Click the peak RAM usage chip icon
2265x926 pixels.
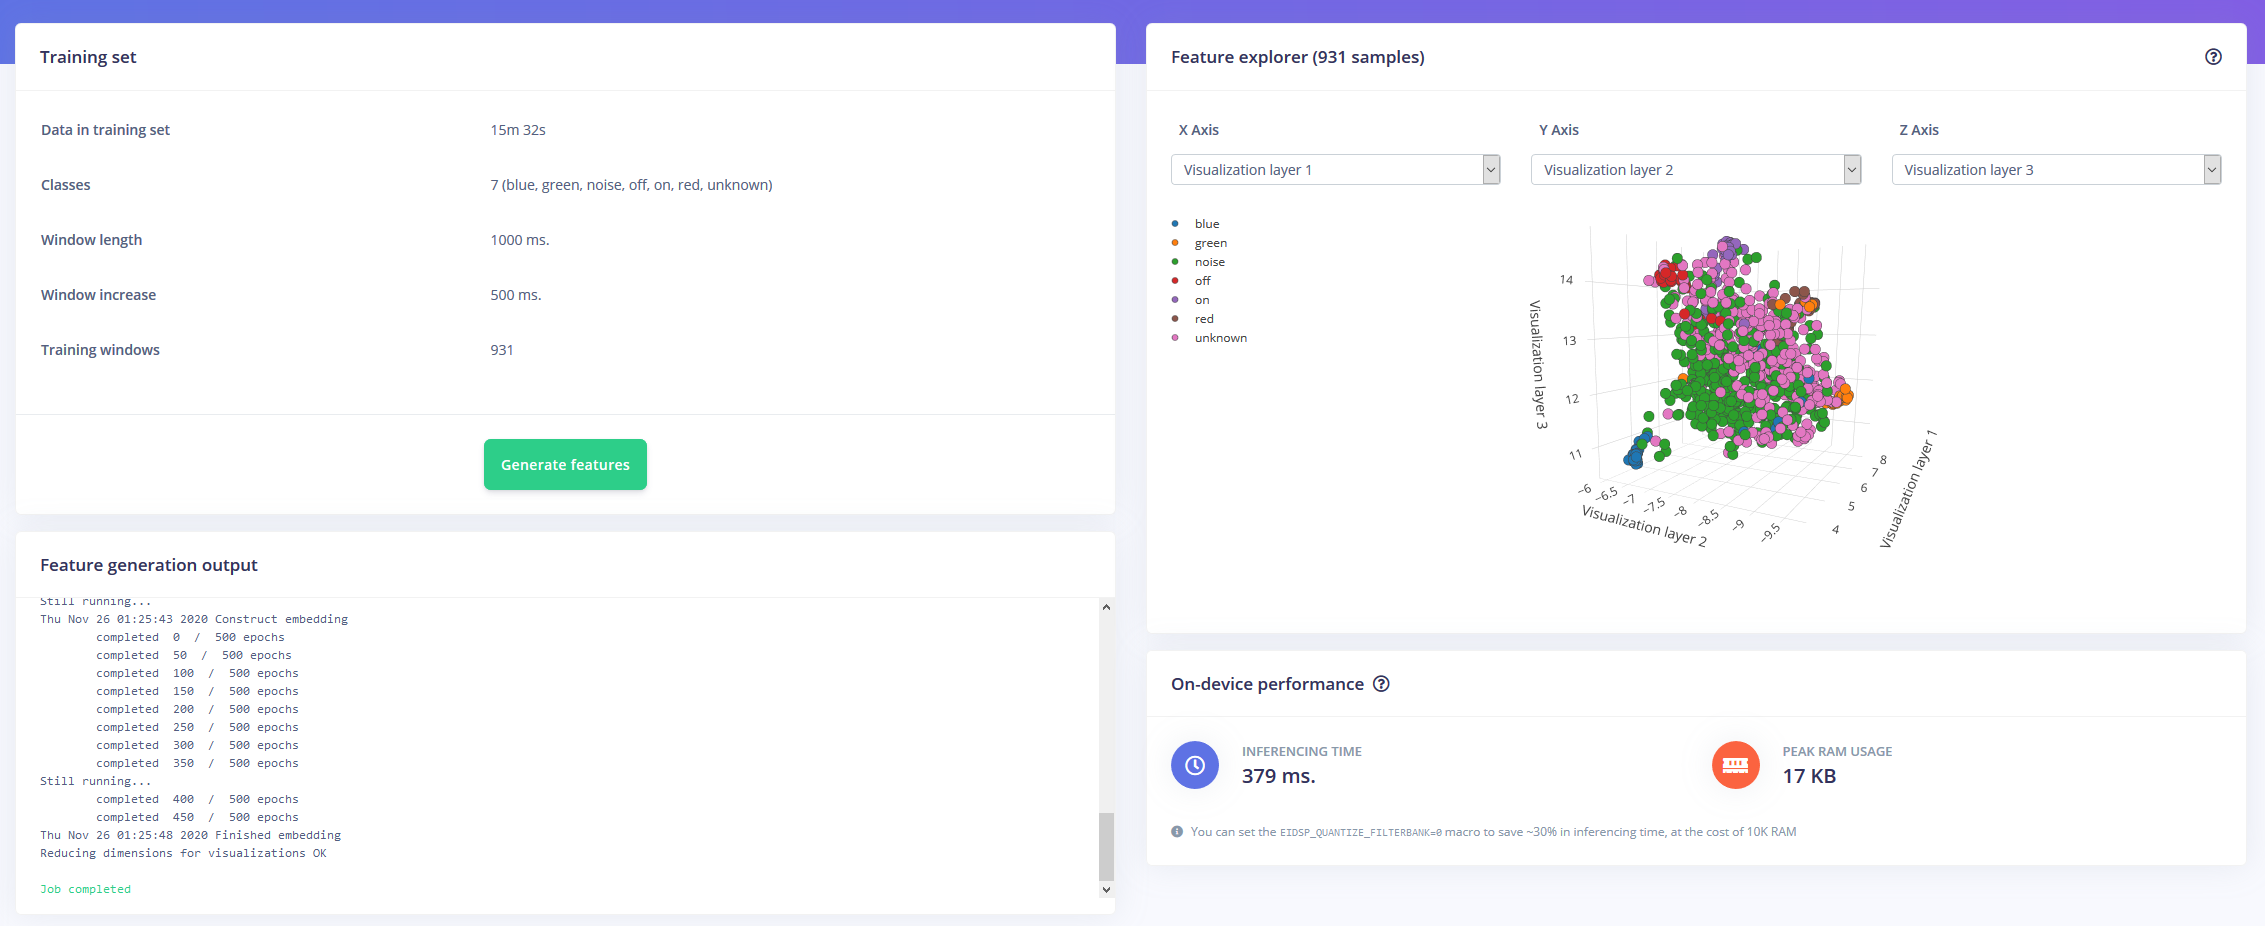point(1736,765)
